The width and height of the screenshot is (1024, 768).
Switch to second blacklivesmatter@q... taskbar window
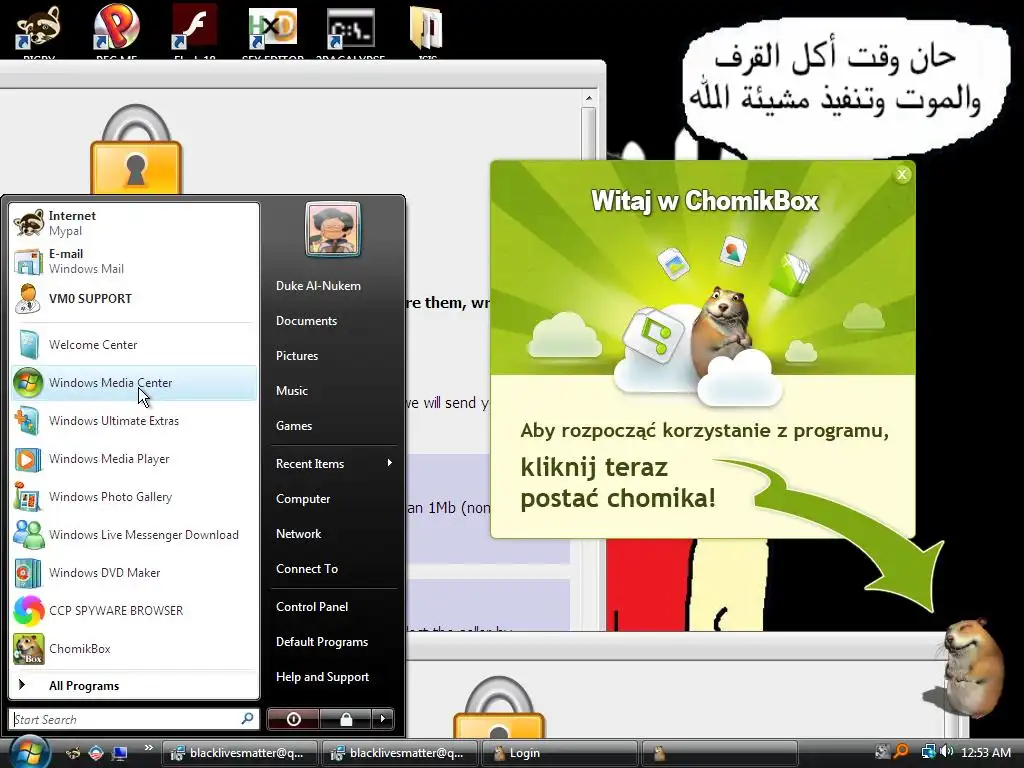pos(399,753)
